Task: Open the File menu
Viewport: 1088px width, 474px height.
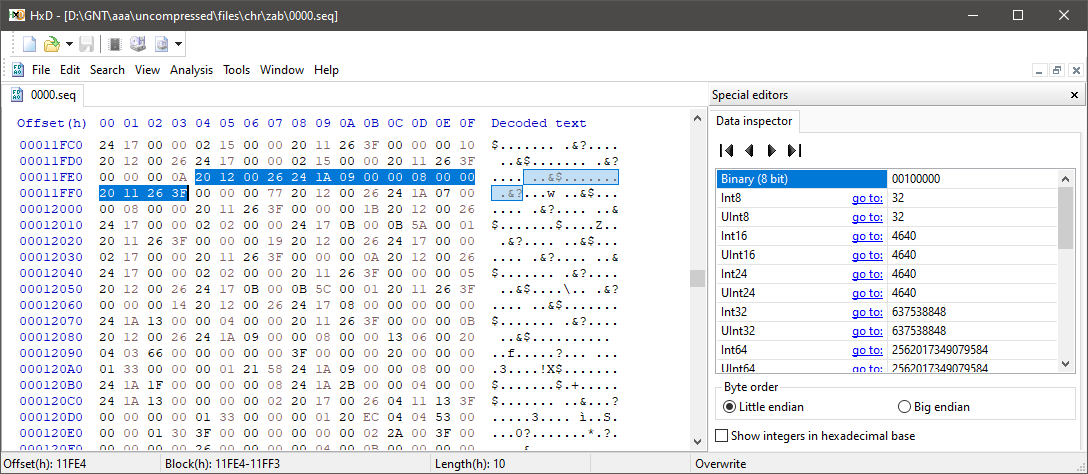Action: point(41,69)
